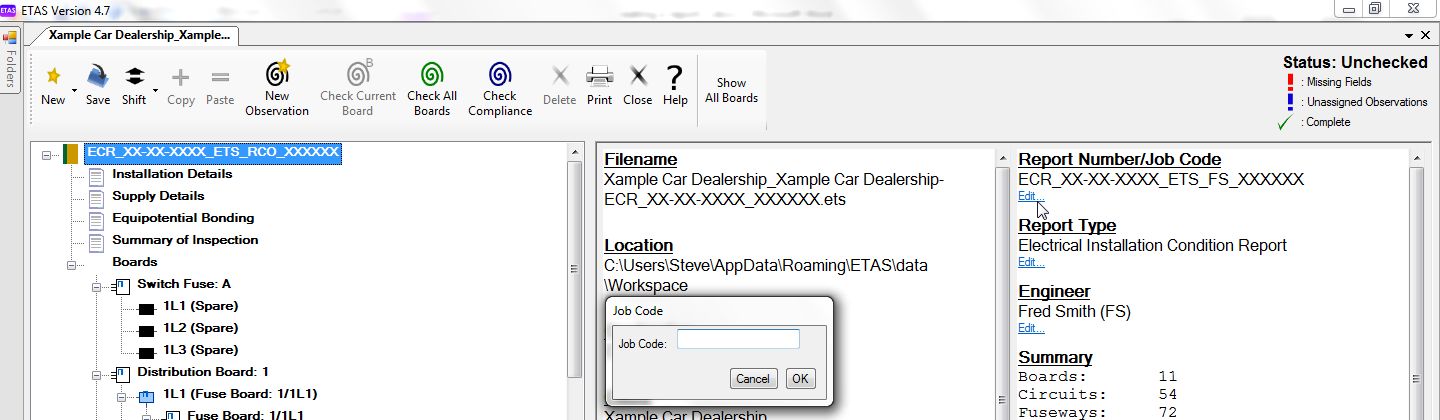1440x420 pixels.
Task: Collapse the Switch Fuse: A node
Action: [x=97, y=287]
